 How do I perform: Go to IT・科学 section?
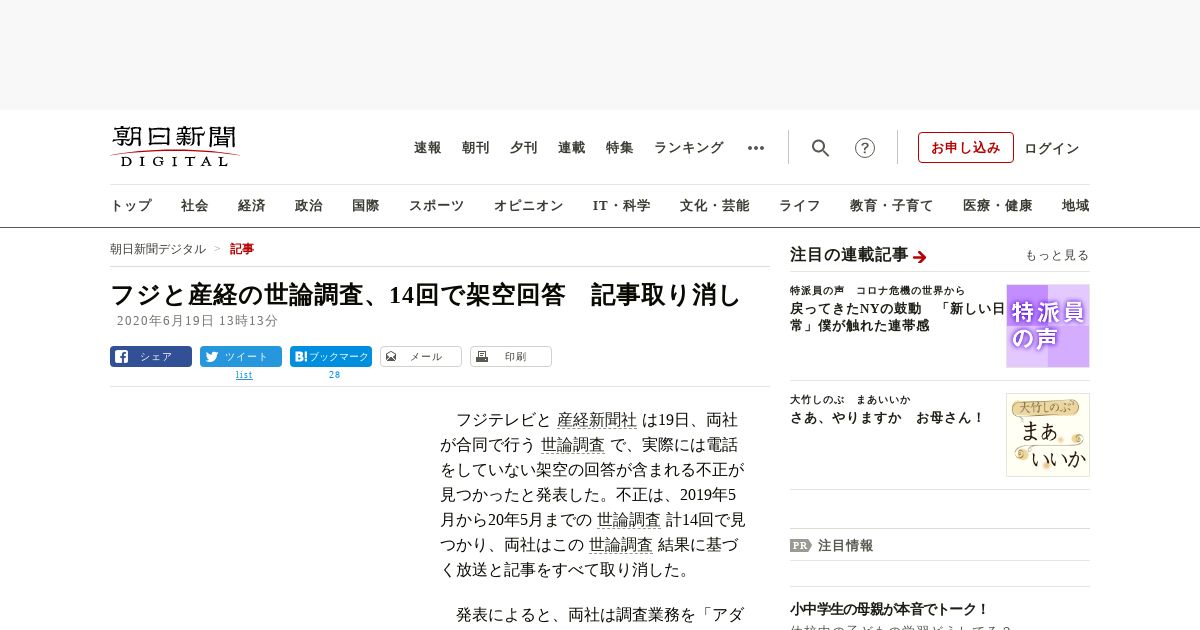622,206
